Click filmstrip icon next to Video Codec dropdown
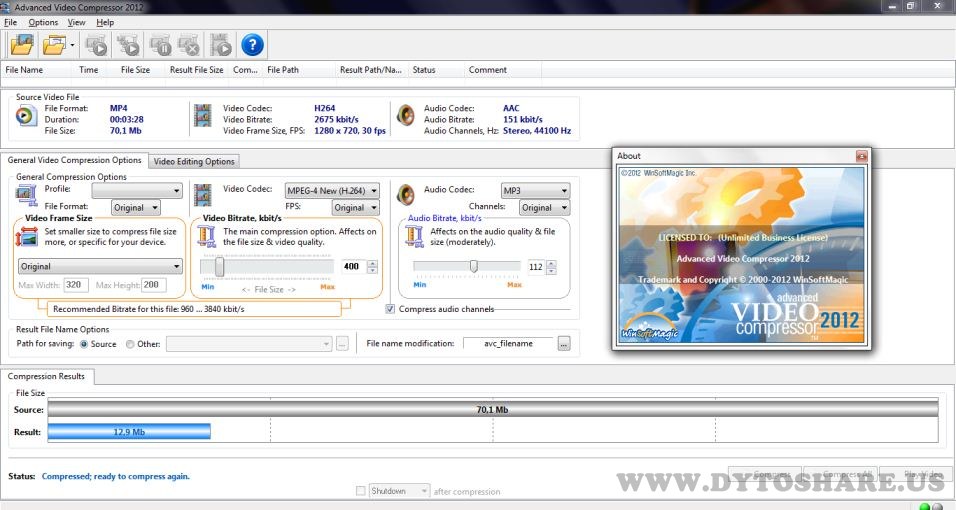Image resolution: width=956 pixels, height=510 pixels. (x=202, y=195)
